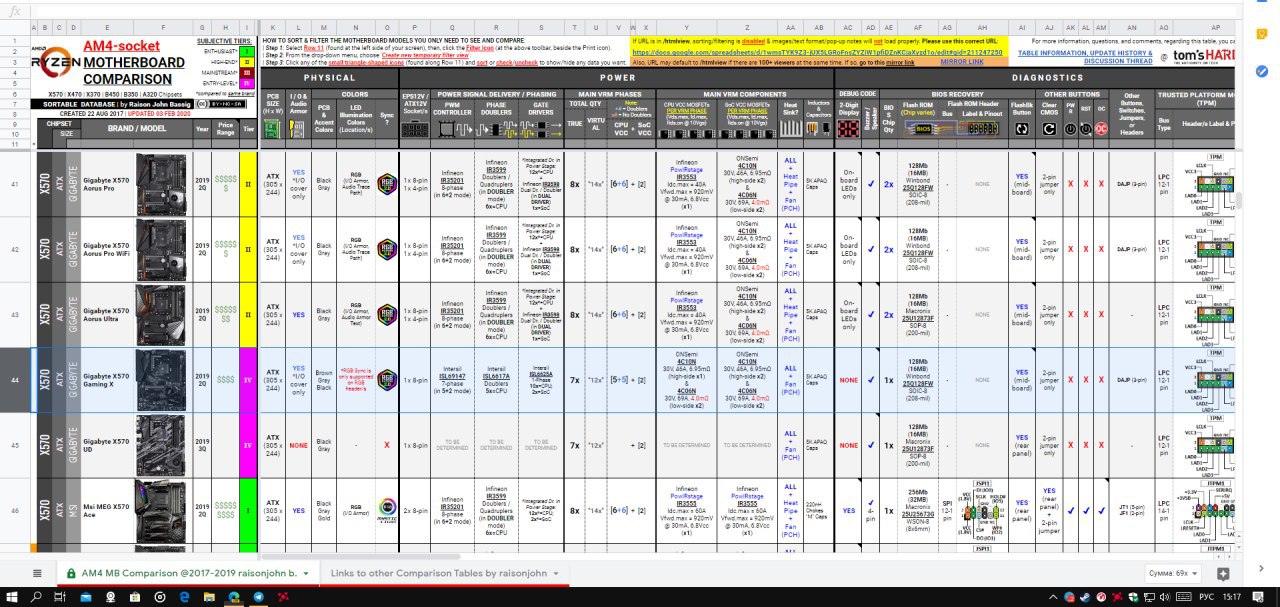Click the Clear CMOS header icon

click(x=1049, y=128)
